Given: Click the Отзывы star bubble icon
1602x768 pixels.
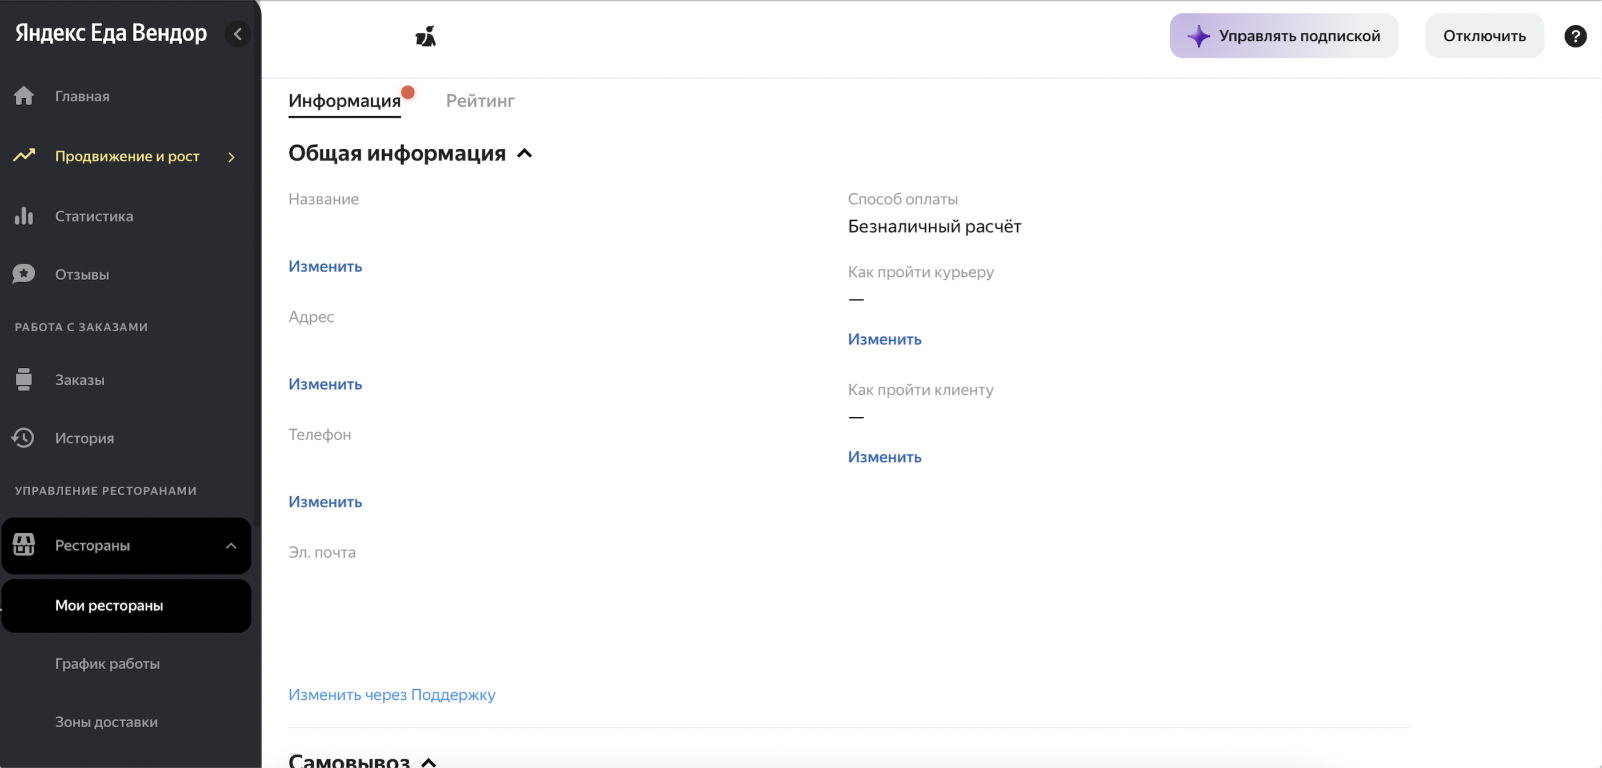Looking at the screenshot, I should (24, 274).
